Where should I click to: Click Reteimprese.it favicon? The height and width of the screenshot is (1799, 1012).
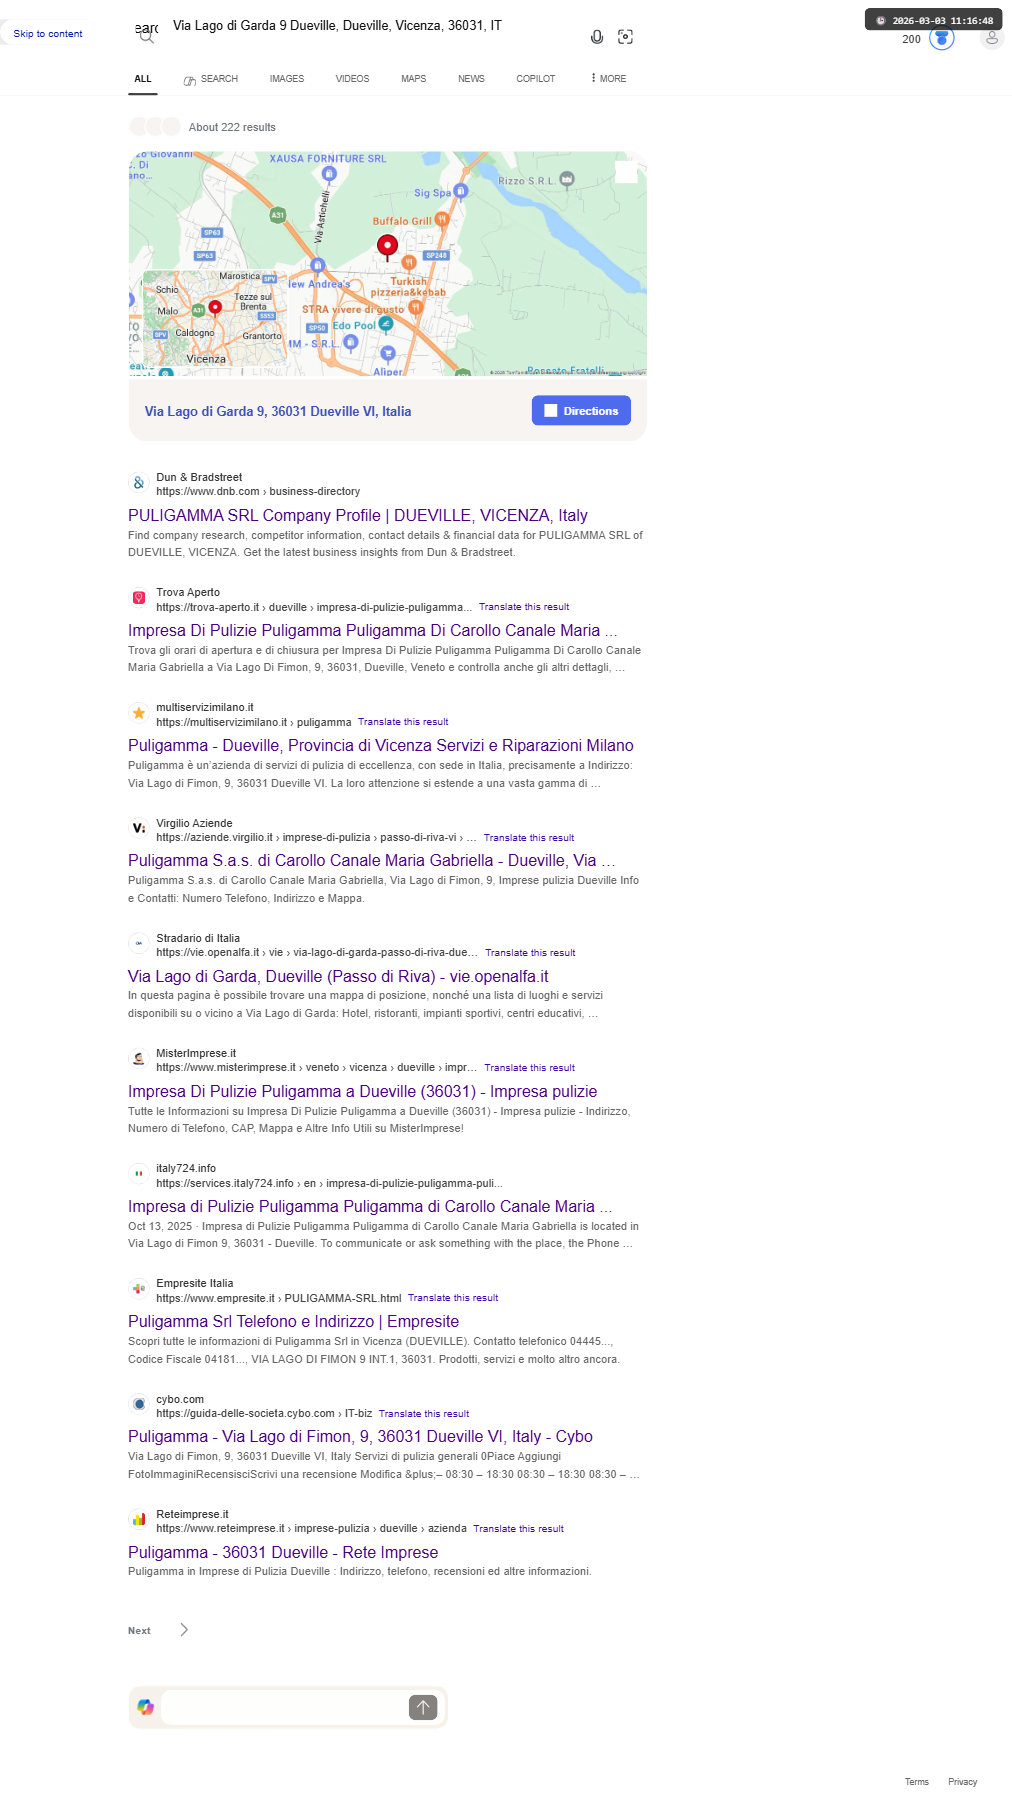point(139,1519)
